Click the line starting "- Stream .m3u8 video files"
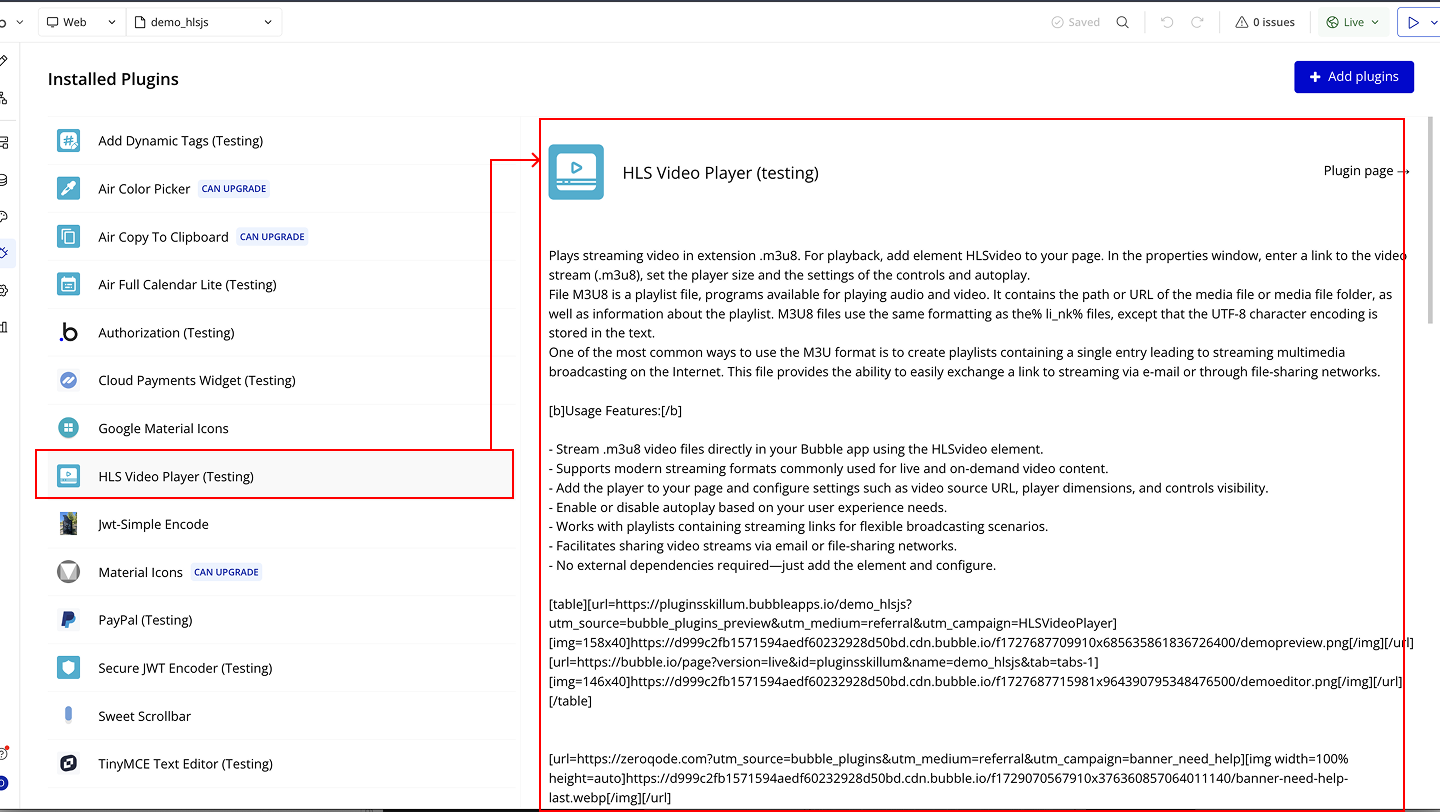Image resolution: width=1440 pixels, height=812 pixels. (795, 449)
